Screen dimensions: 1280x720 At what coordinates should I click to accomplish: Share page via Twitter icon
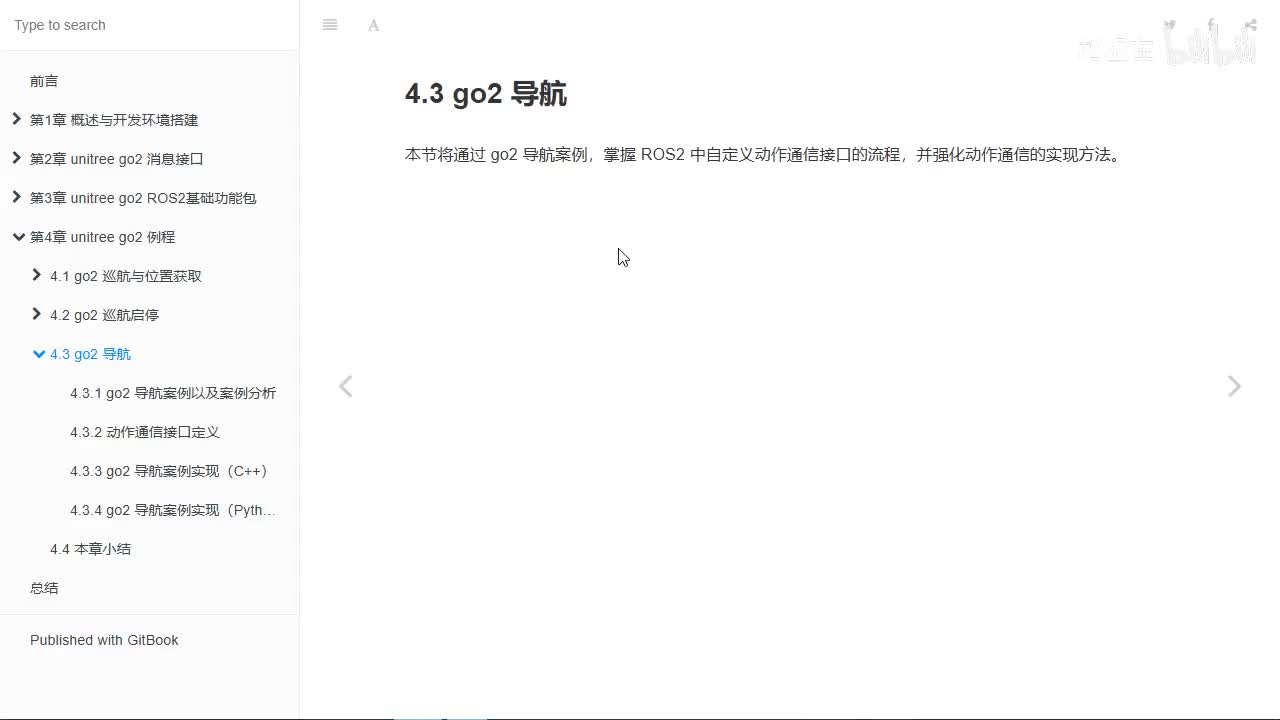[x=1170, y=25]
